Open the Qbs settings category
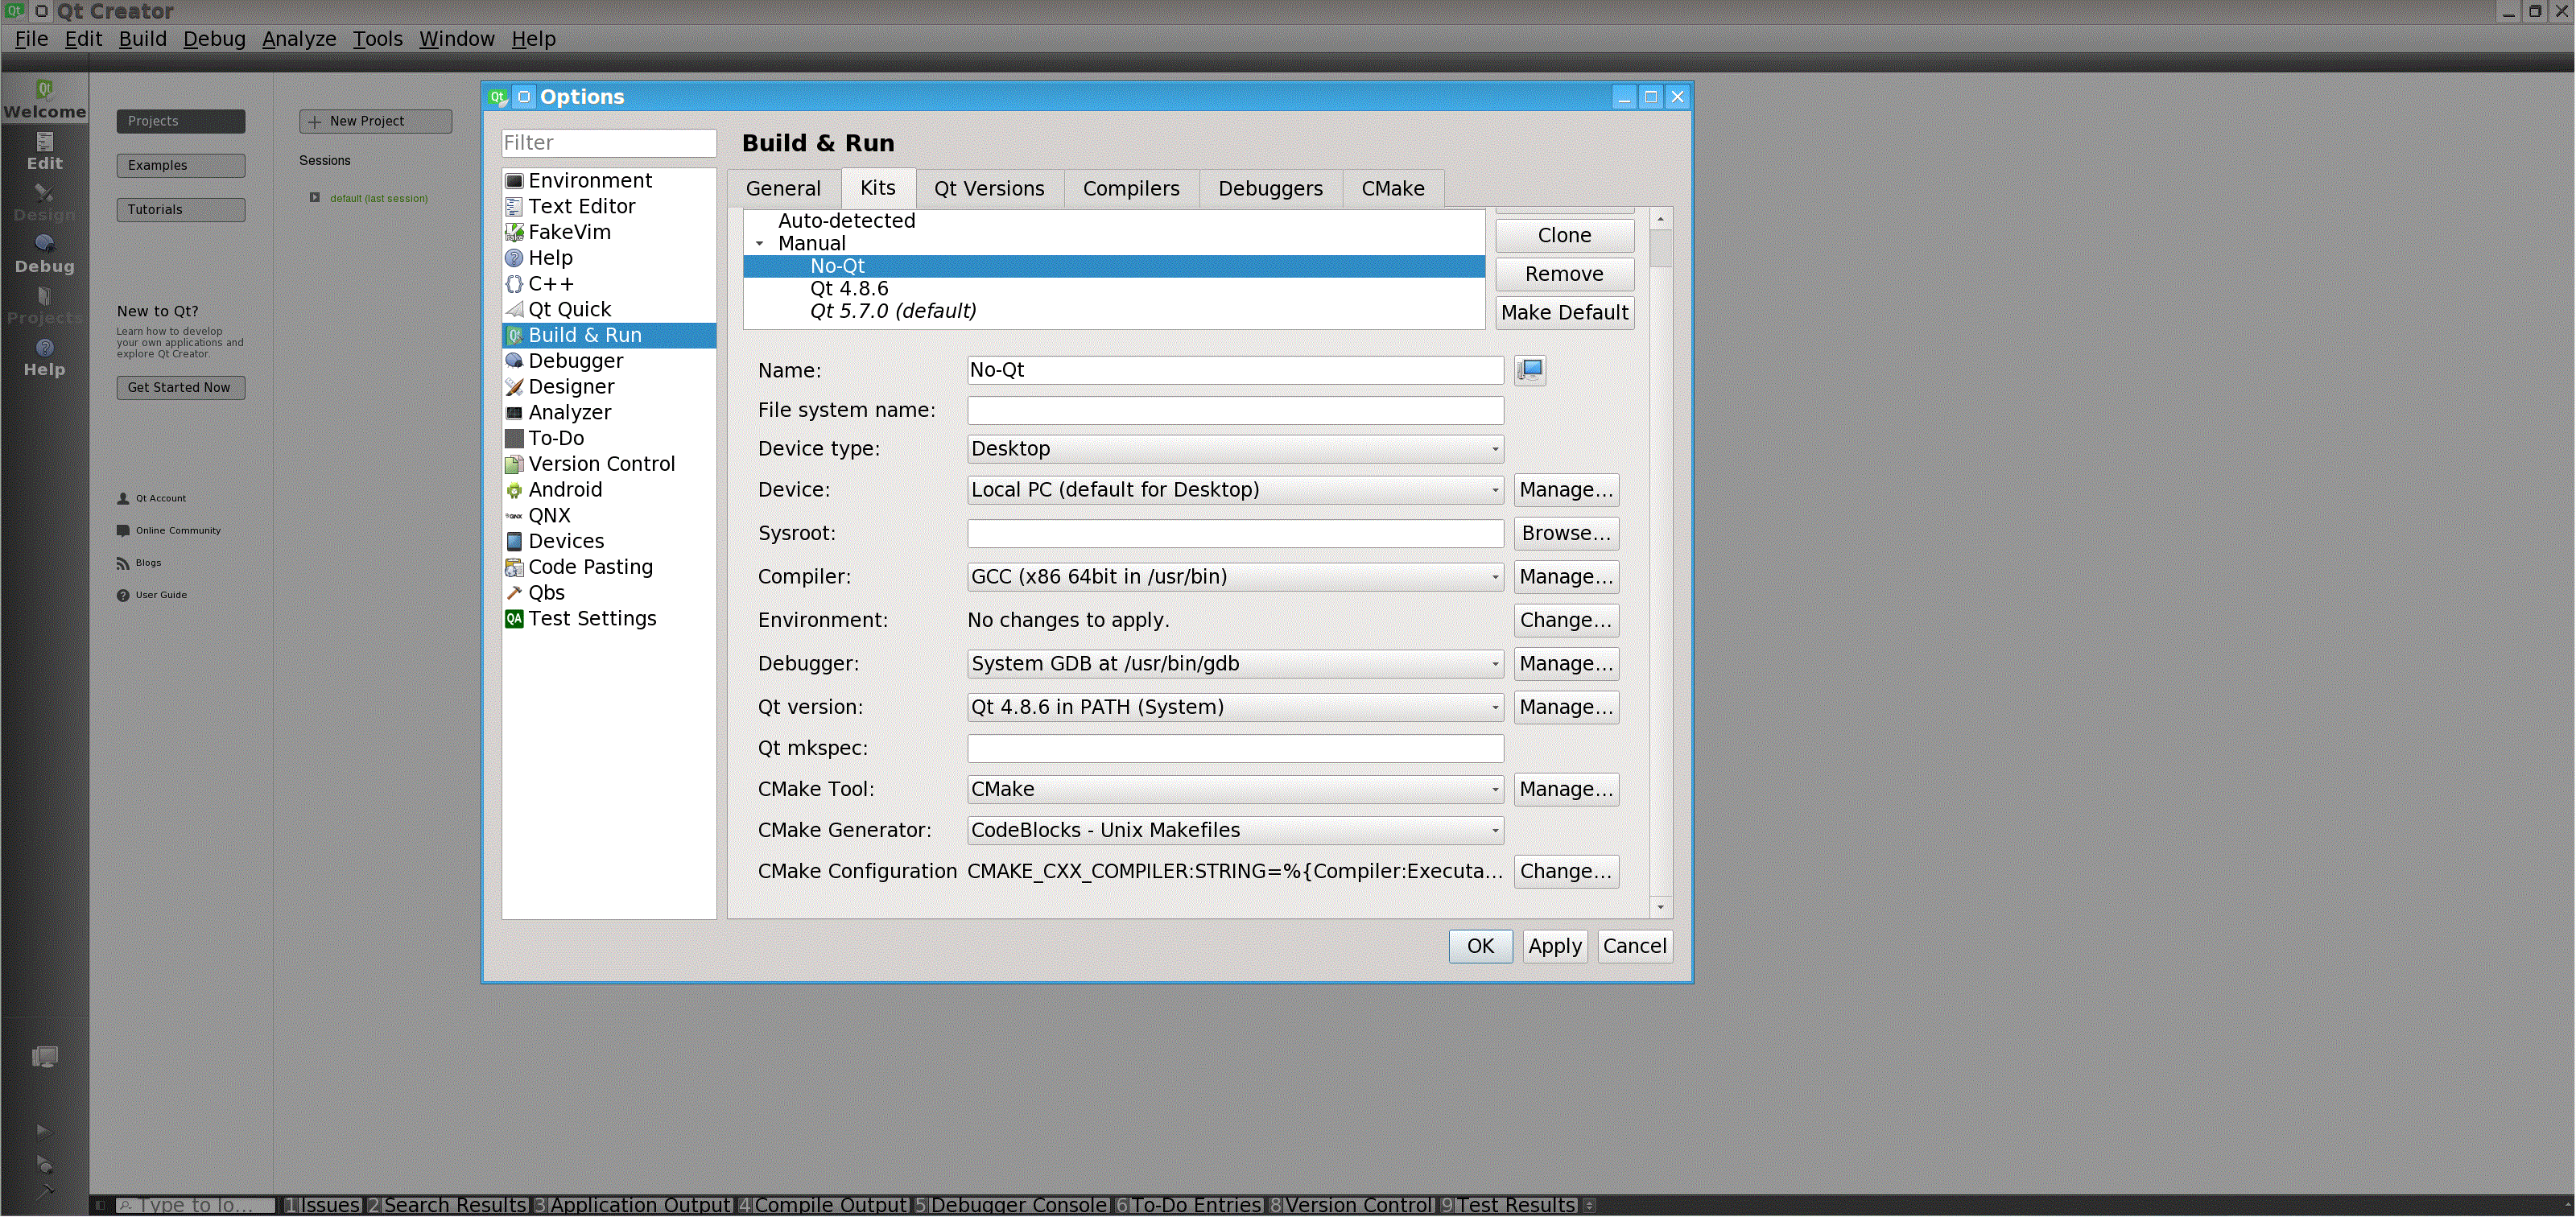 [x=546, y=593]
